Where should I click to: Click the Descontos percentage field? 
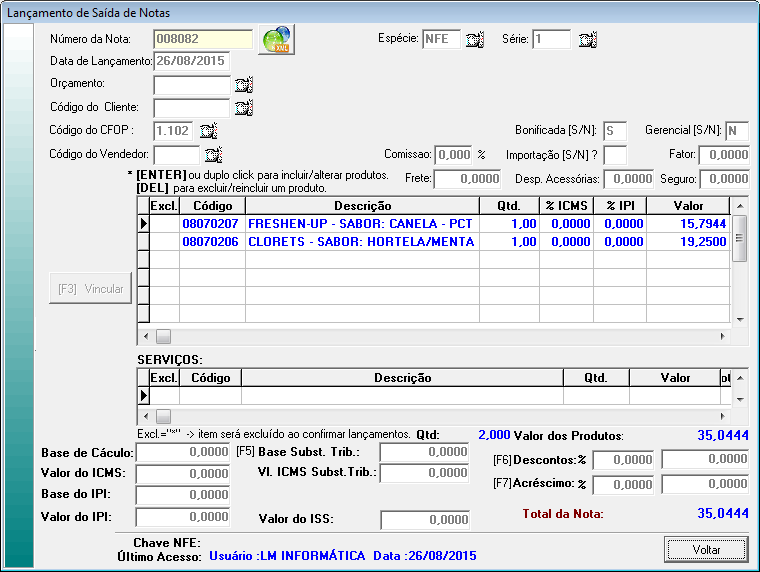(624, 460)
